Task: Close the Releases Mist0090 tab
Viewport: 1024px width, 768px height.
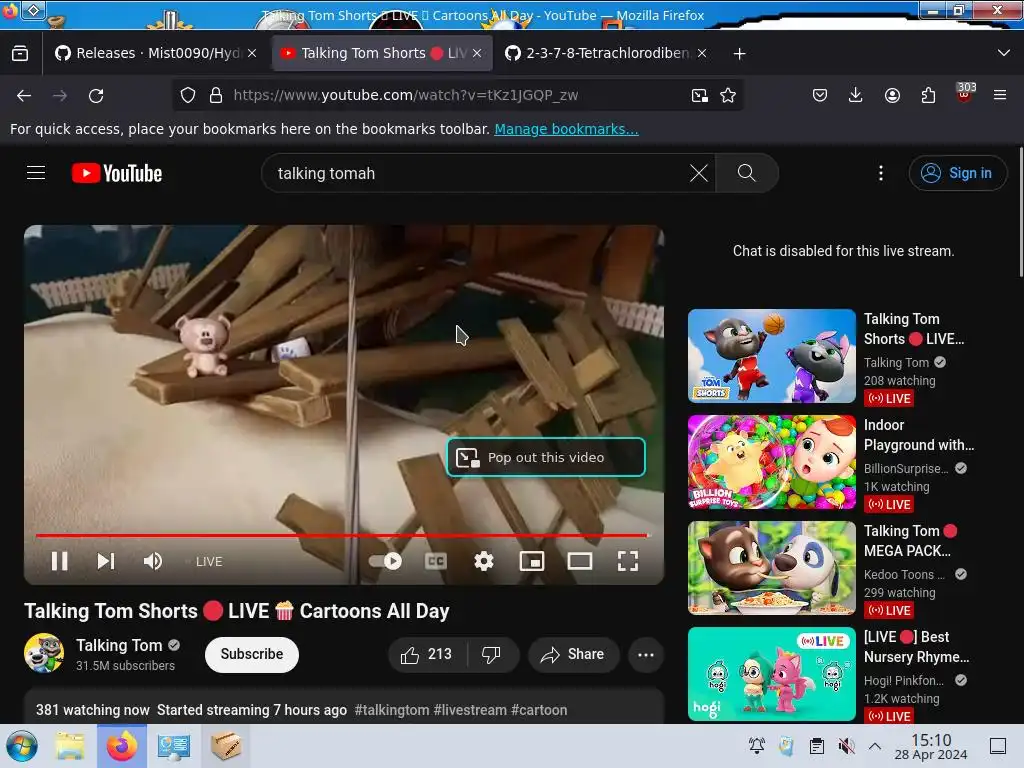Action: (252, 53)
